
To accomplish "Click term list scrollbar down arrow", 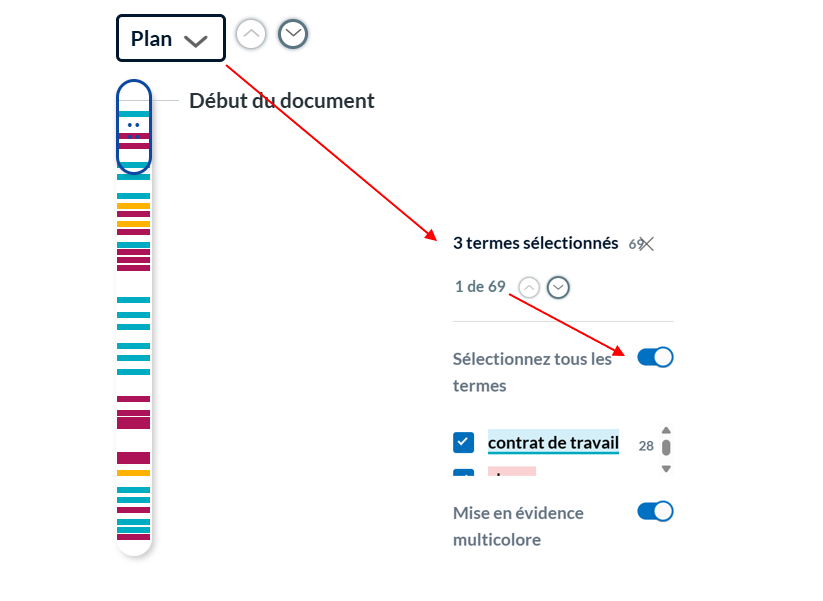I will pyautogui.click(x=666, y=469).
